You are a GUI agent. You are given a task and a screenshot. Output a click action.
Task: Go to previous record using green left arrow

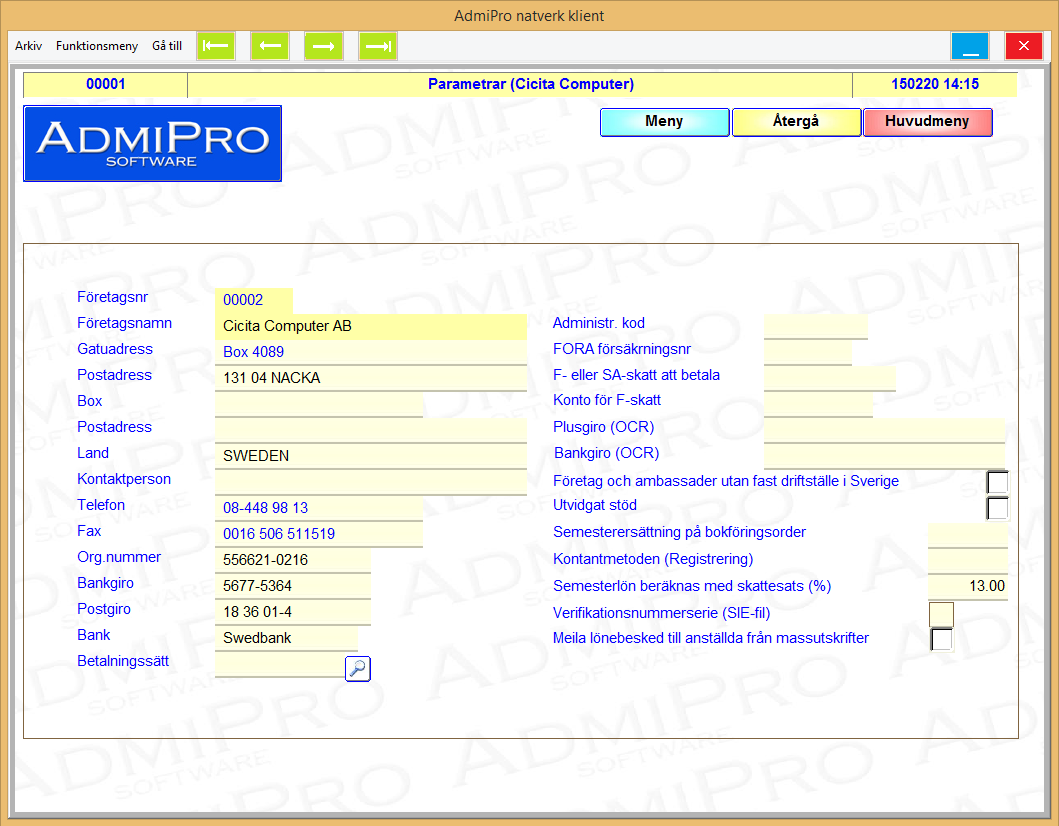(x=270, y=46)
